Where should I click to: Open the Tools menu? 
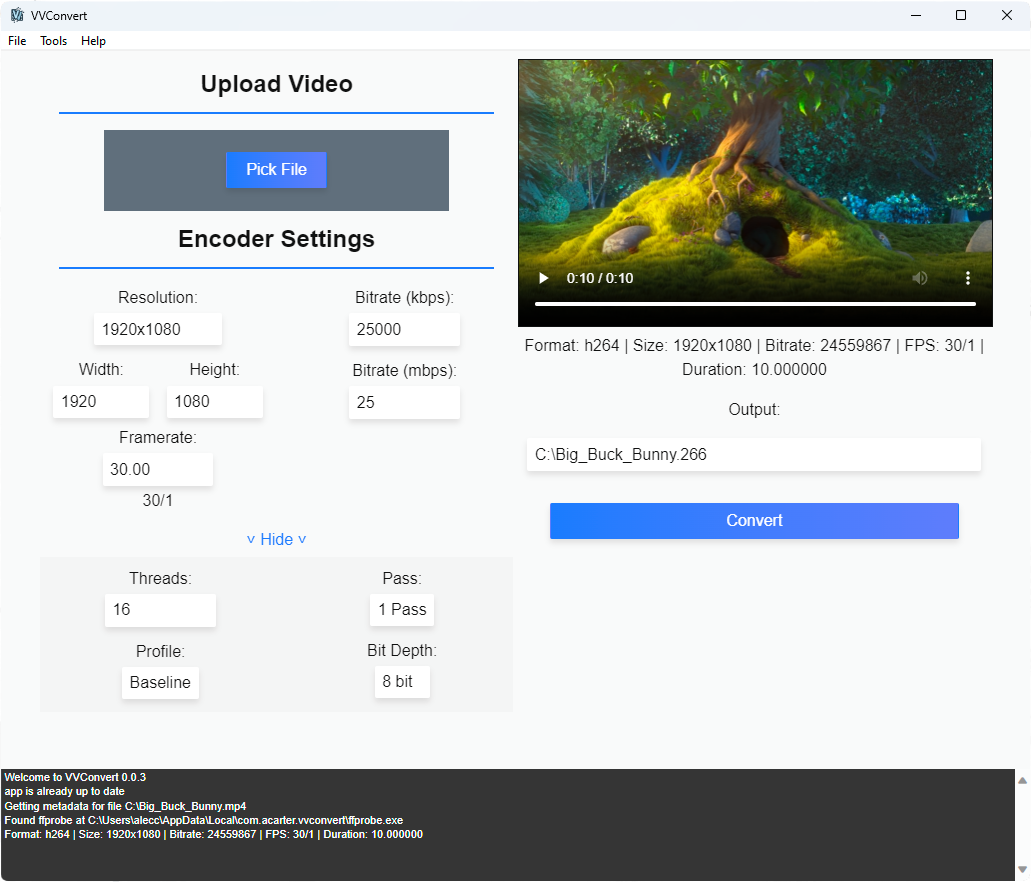click(x=53, y=41)
